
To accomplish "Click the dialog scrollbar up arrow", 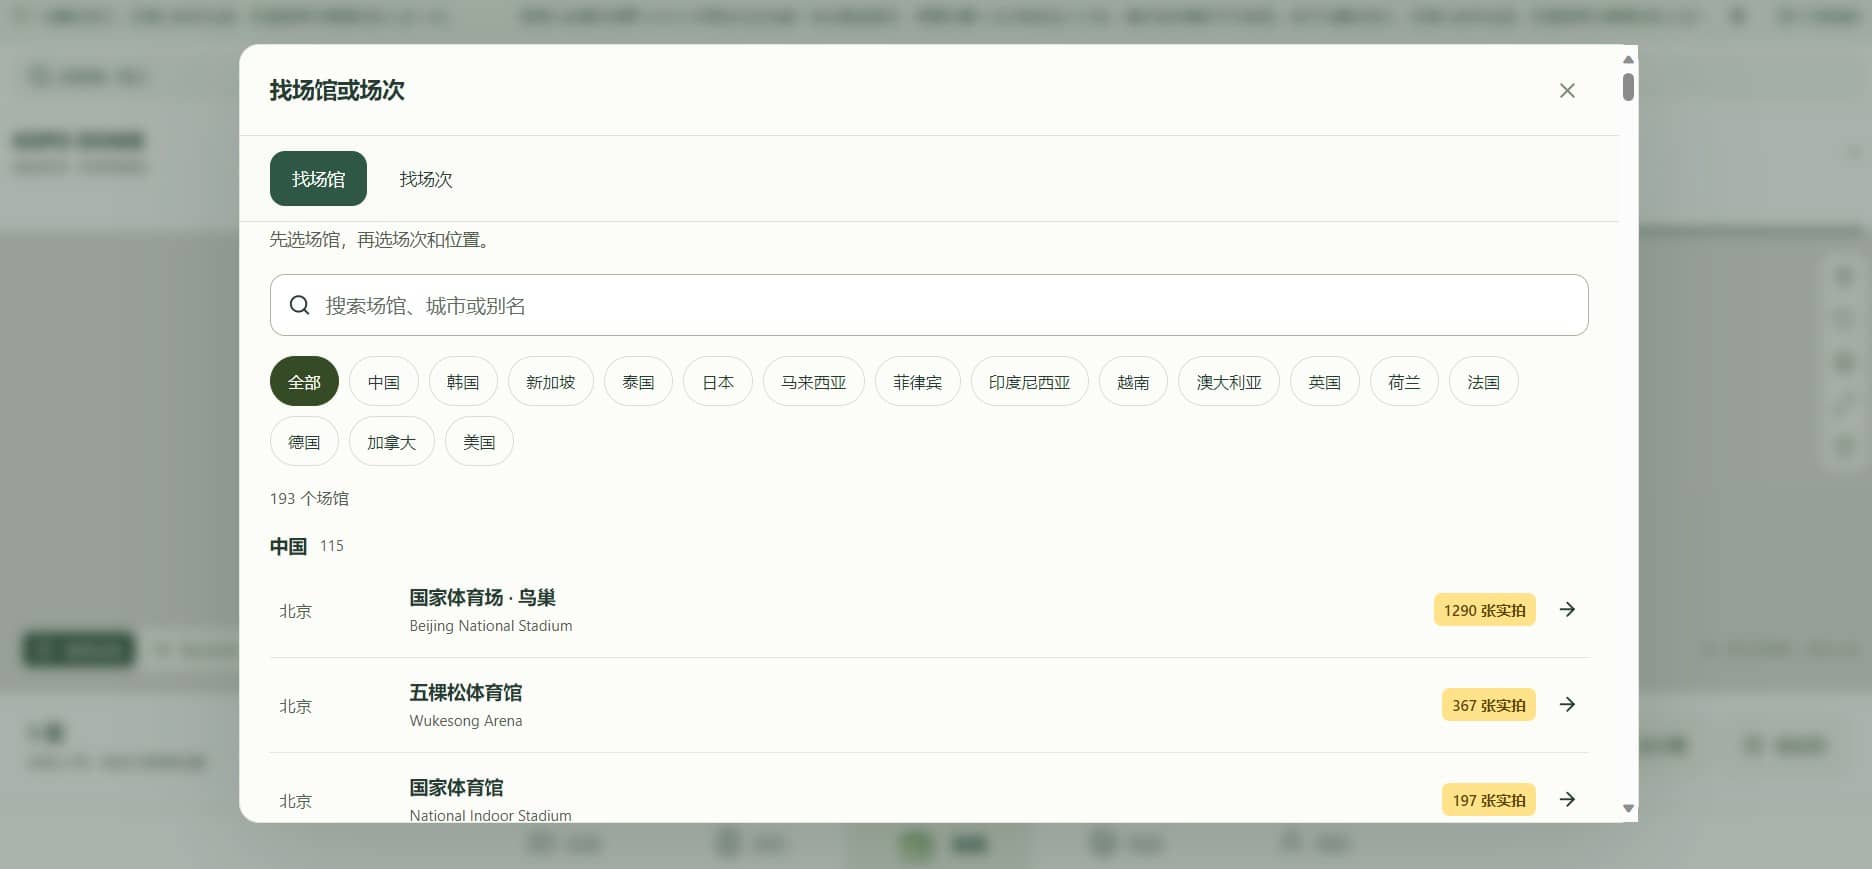I will click(x=1628, y=60).
